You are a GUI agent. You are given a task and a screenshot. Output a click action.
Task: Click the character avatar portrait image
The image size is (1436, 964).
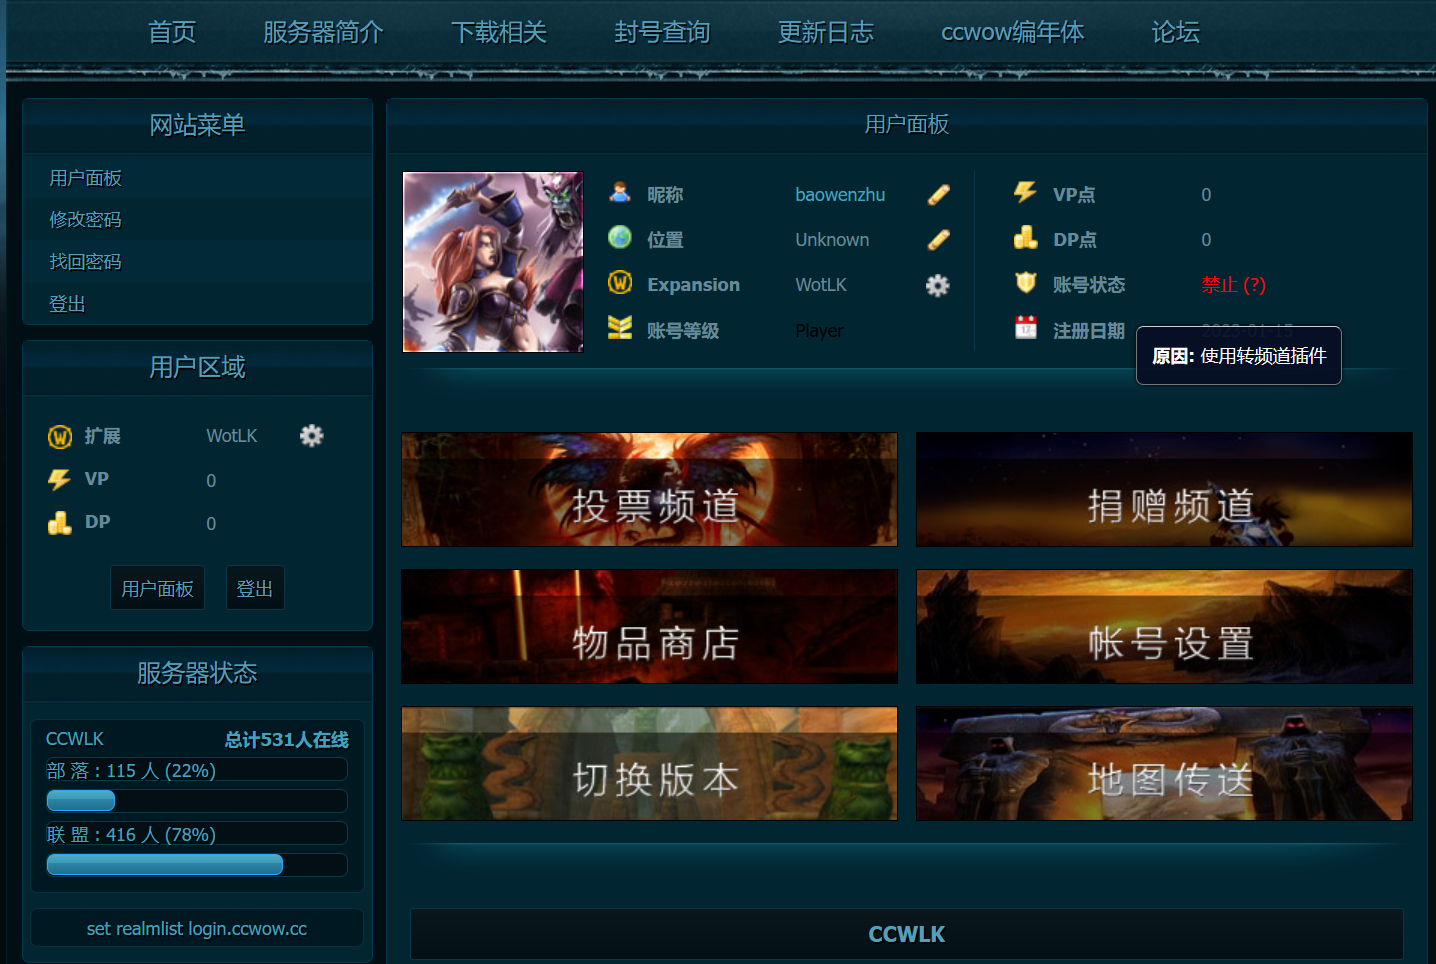click(x=493, y=261)
